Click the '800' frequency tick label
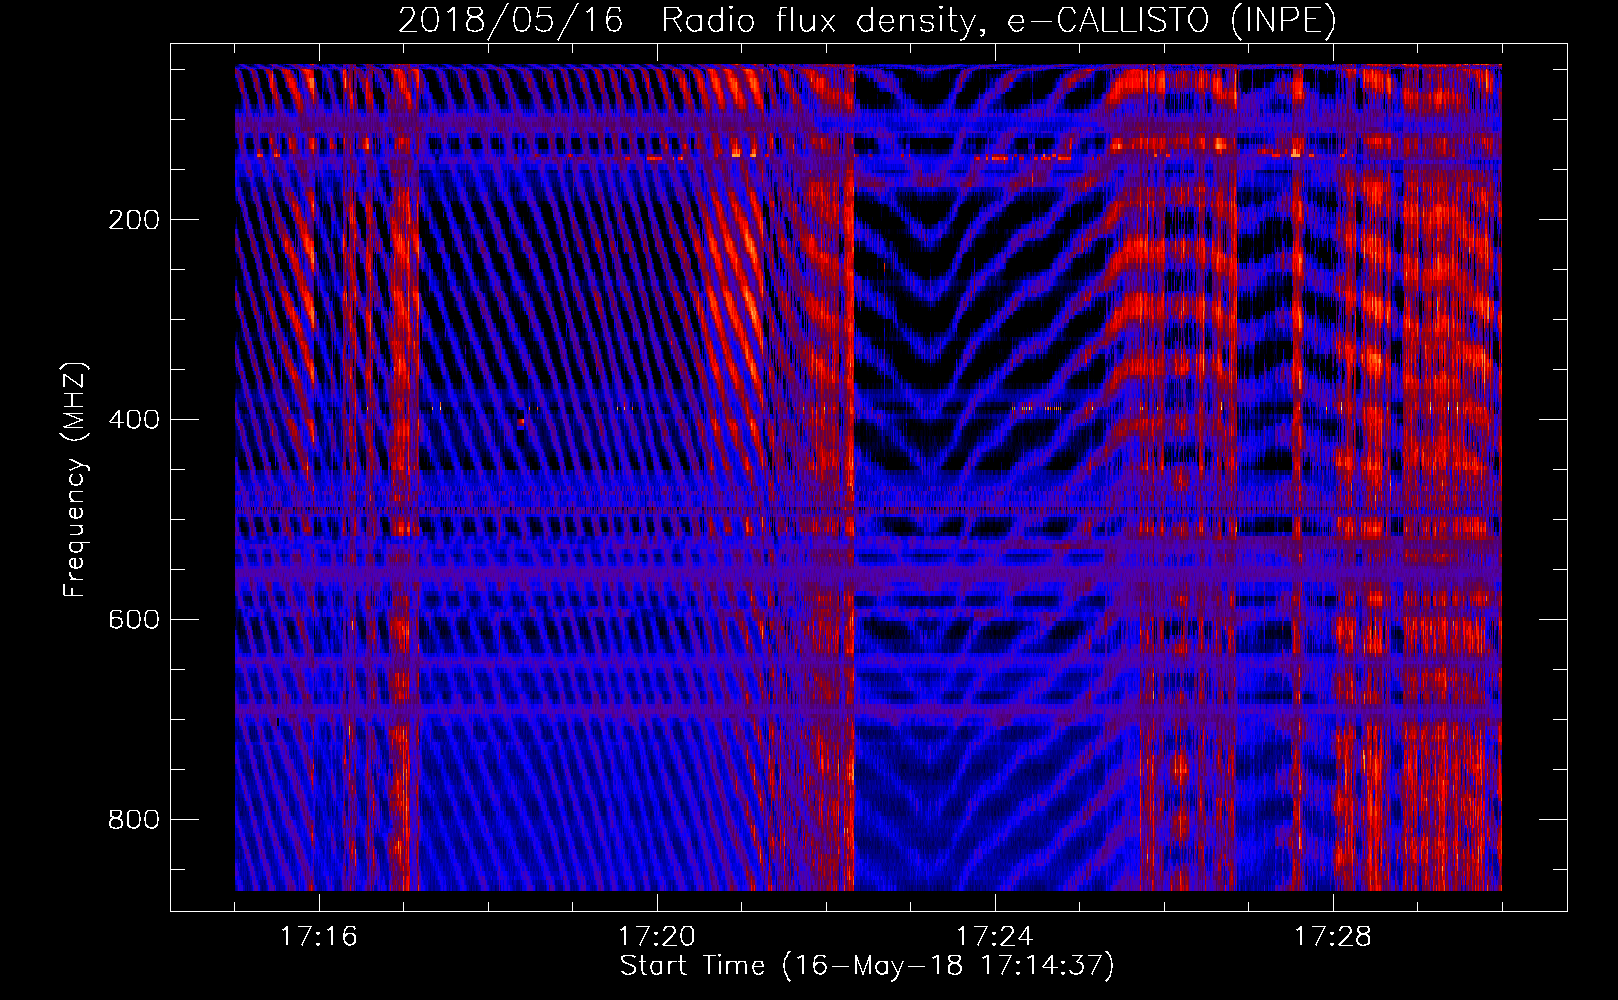1618x1000 pixels. tap(133, 820)
